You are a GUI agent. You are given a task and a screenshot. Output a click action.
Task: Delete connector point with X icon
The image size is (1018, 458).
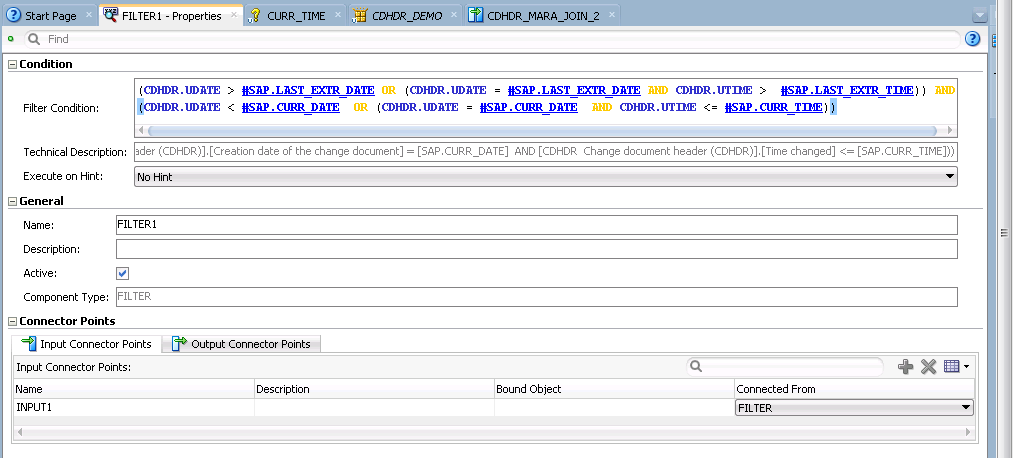[928, 367]
